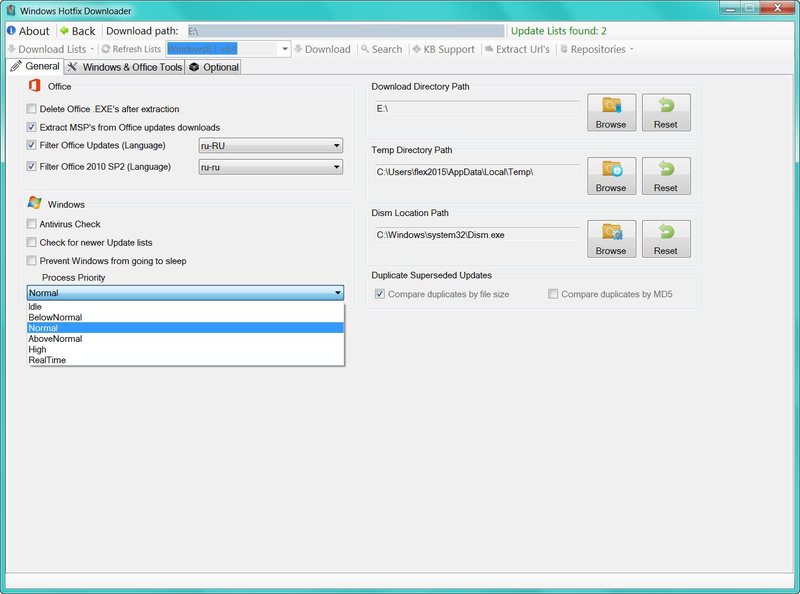Click the Extract Url's icon

coord(489,49)
